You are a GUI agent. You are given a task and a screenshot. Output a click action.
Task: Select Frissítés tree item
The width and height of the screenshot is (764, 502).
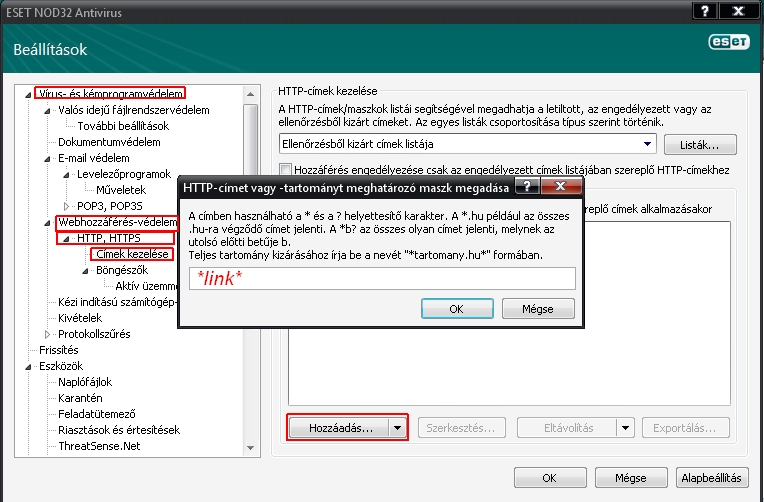(58, 350)
